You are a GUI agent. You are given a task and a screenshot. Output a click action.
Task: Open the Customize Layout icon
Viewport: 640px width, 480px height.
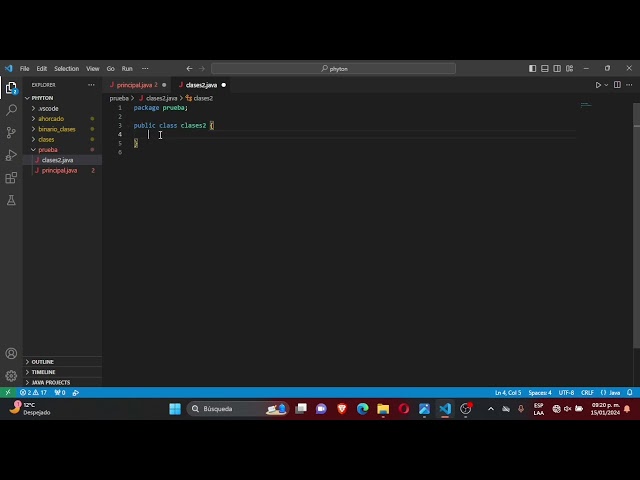(569, 69)
